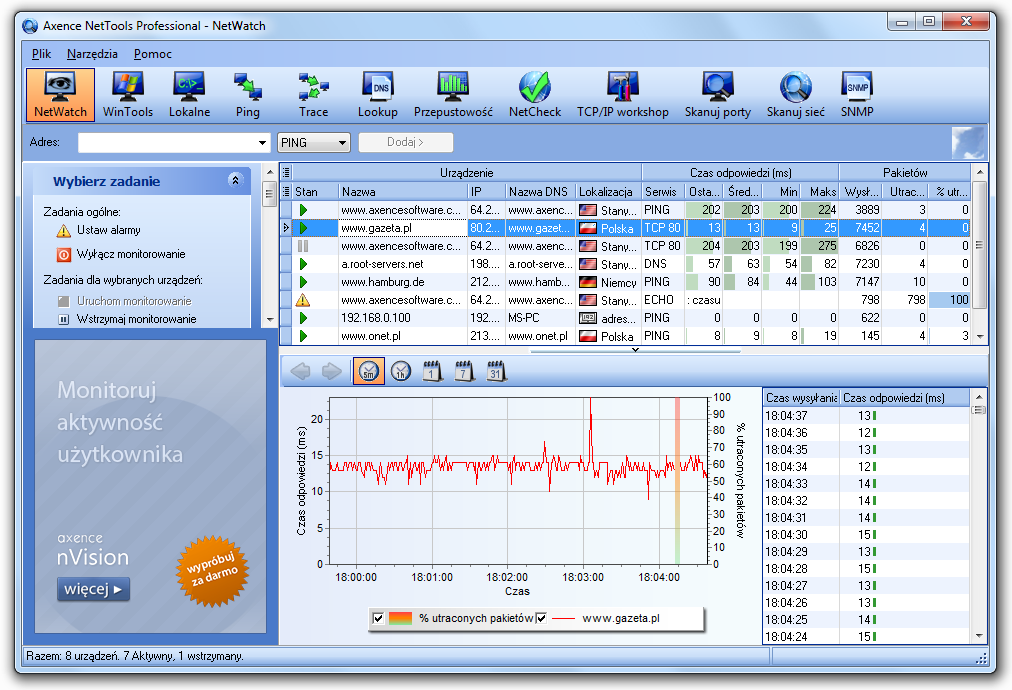Sort the table by the Serwis column
Screen dimensions: 1012x690
663,192
